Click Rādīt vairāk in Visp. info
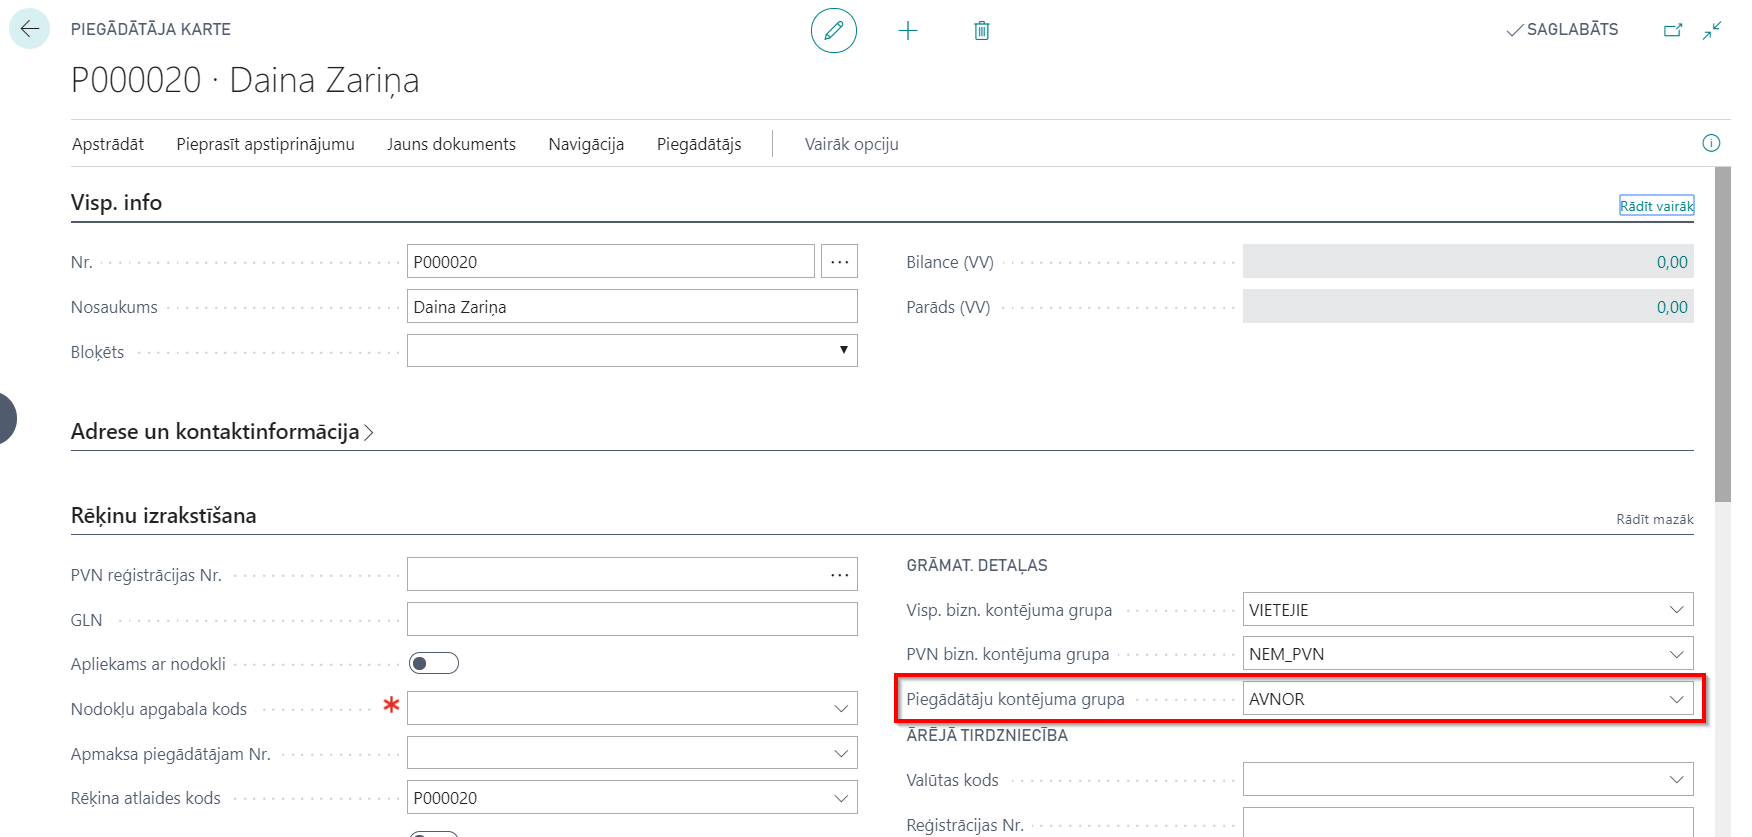This screenshot has height=837, width=1752. tap(1657, 206)
